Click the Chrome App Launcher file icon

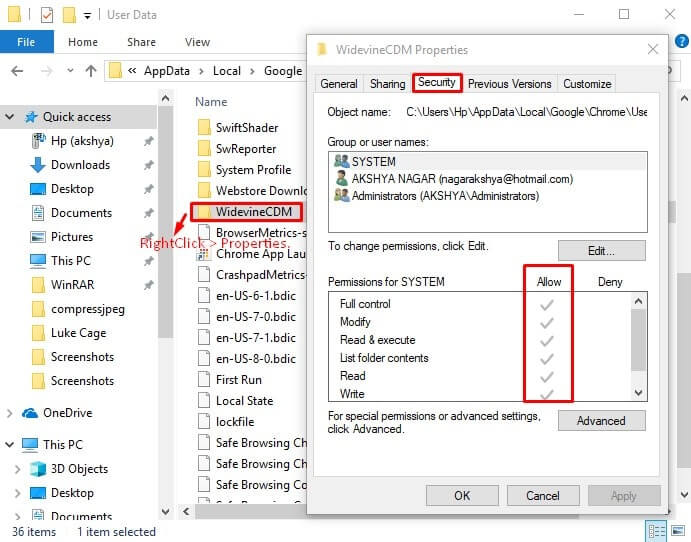click(x=203, y=254)
